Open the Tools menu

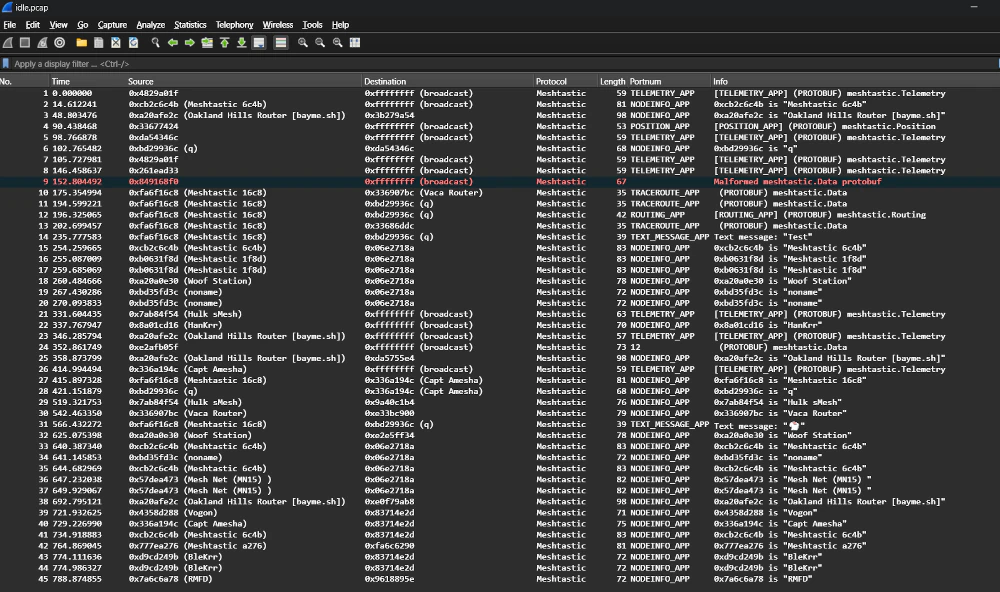[x=312, y=25]
